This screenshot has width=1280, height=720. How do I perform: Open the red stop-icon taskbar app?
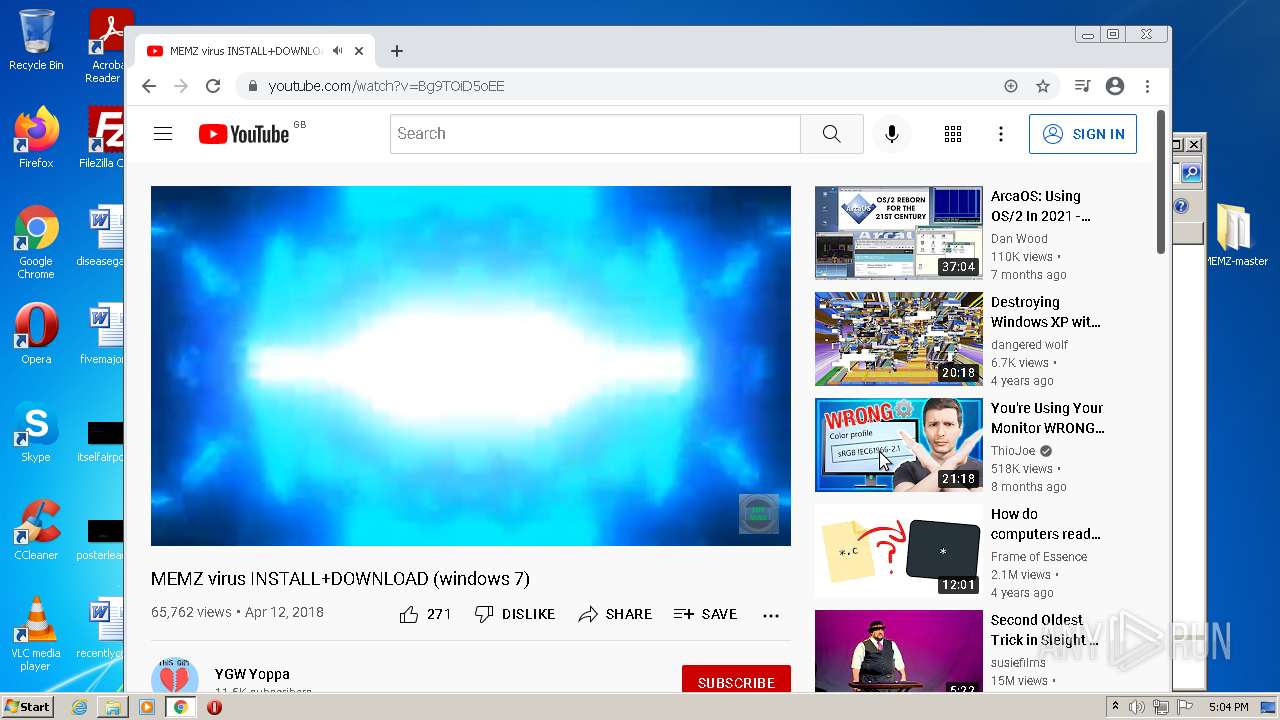(214, 707)
